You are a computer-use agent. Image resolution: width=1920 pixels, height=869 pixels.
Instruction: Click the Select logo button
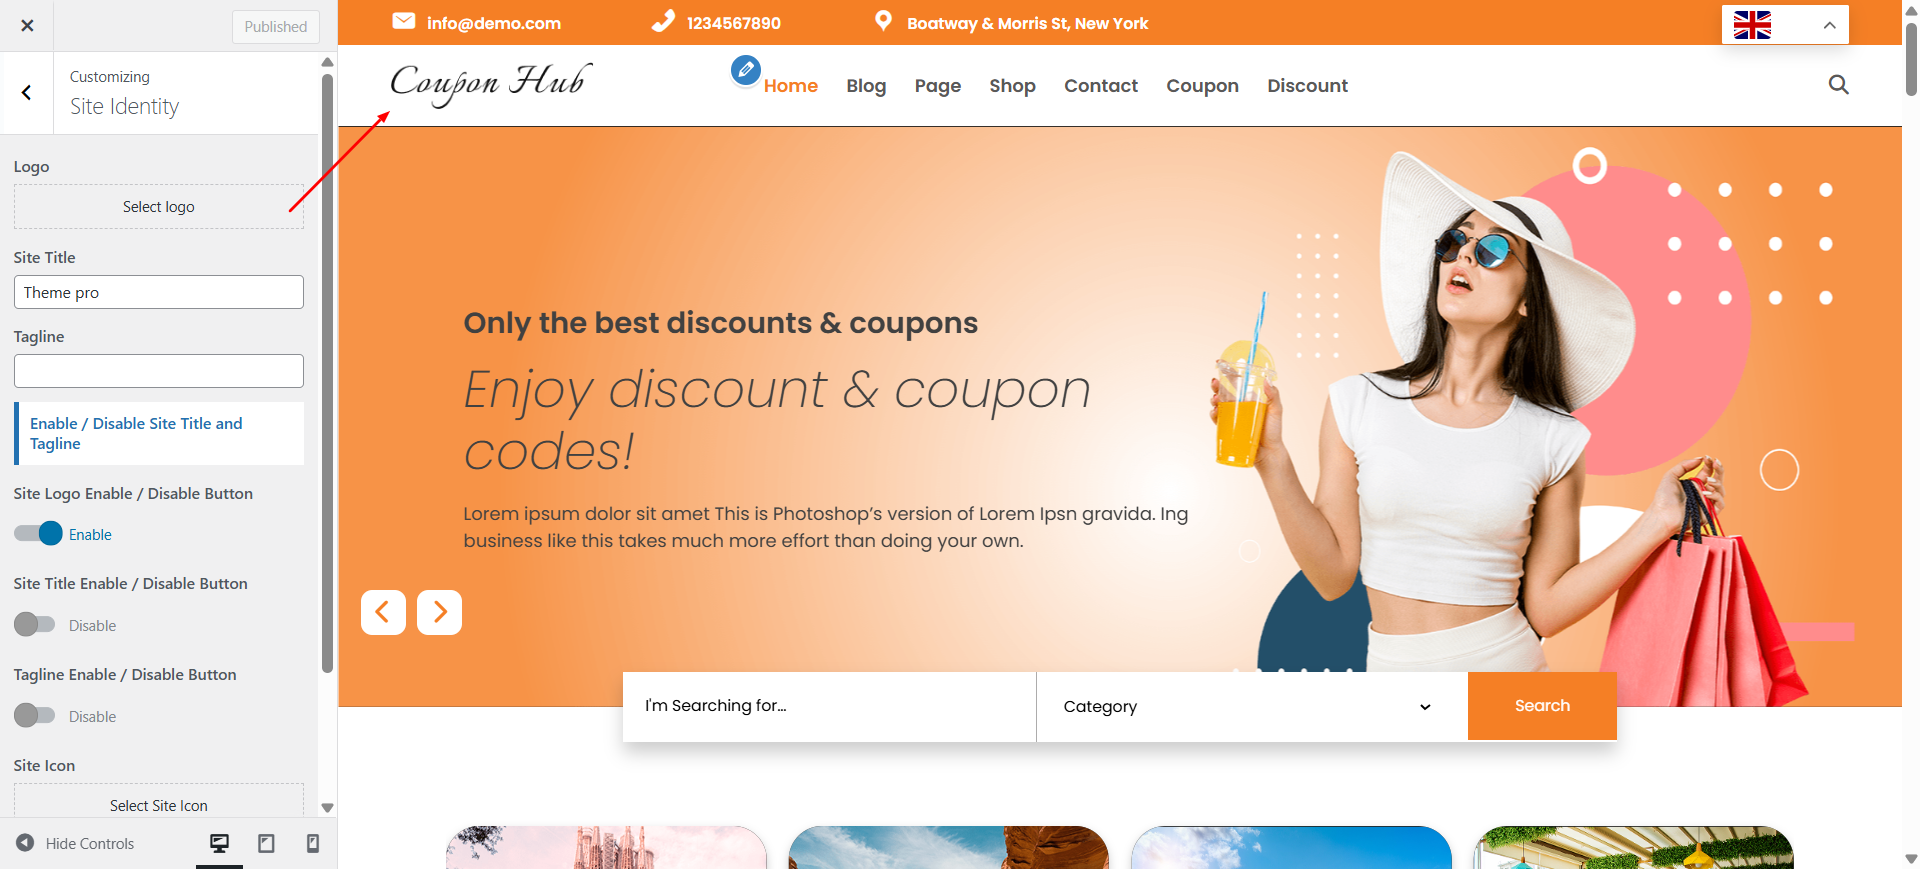[x=159, y=207]
